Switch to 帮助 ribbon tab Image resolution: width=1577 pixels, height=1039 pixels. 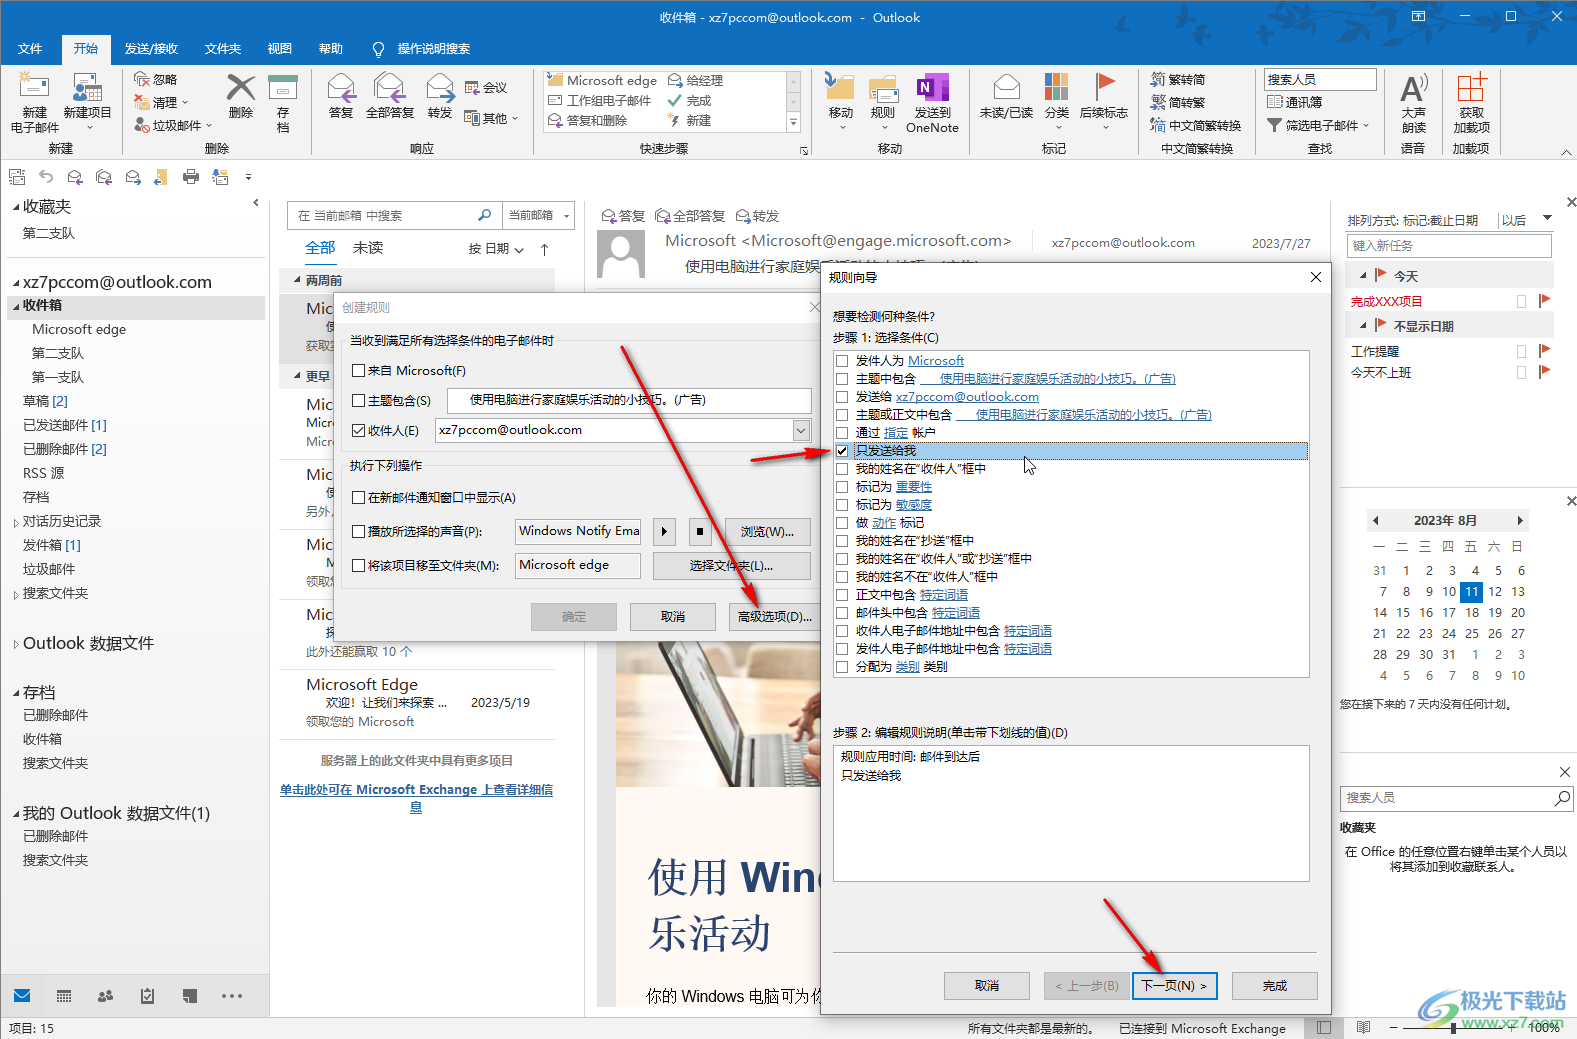click(x=331, y=48)
